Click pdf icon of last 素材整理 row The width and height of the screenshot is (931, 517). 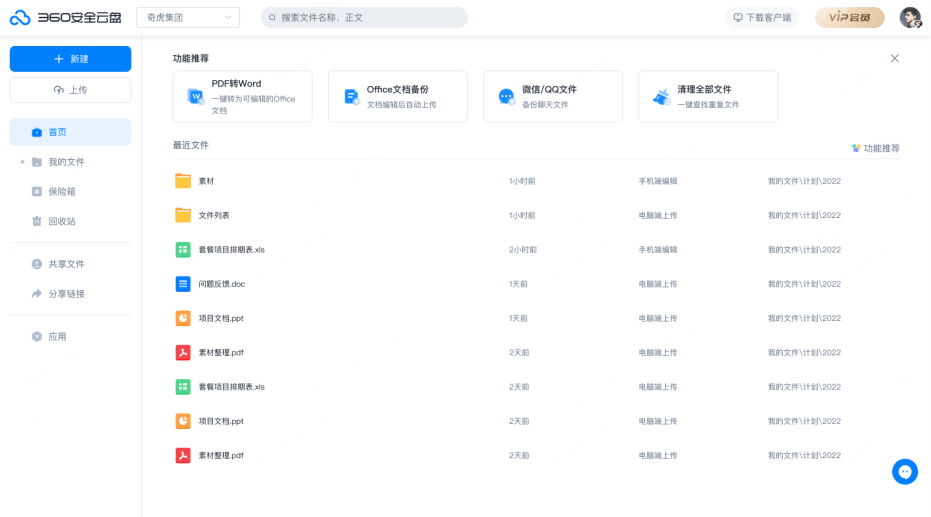[x=183, y=456]
